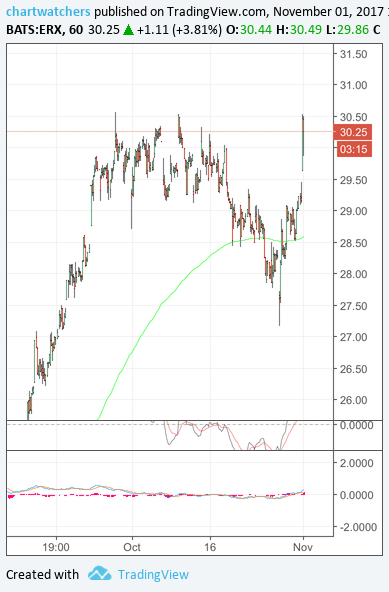Click the 31.00 price axis label

click(x=353, y=85)
